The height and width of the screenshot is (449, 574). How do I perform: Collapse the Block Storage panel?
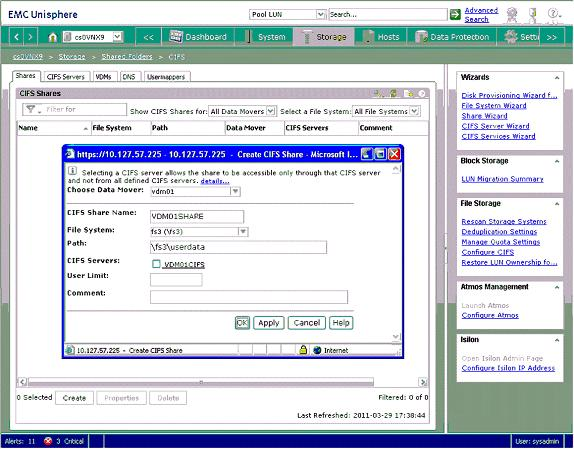[x=557, y=161]
